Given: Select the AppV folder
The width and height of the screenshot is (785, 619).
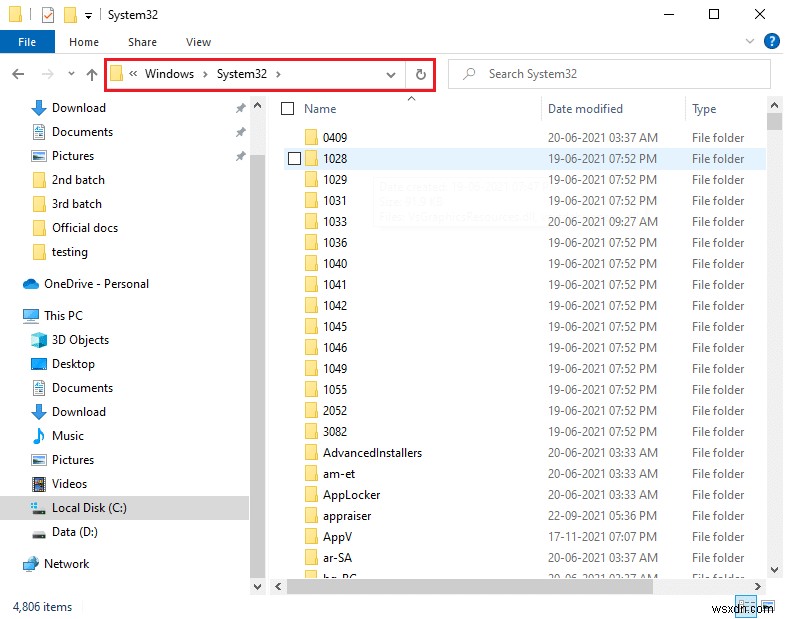Looking at the screenshot, I should point(337,537).
